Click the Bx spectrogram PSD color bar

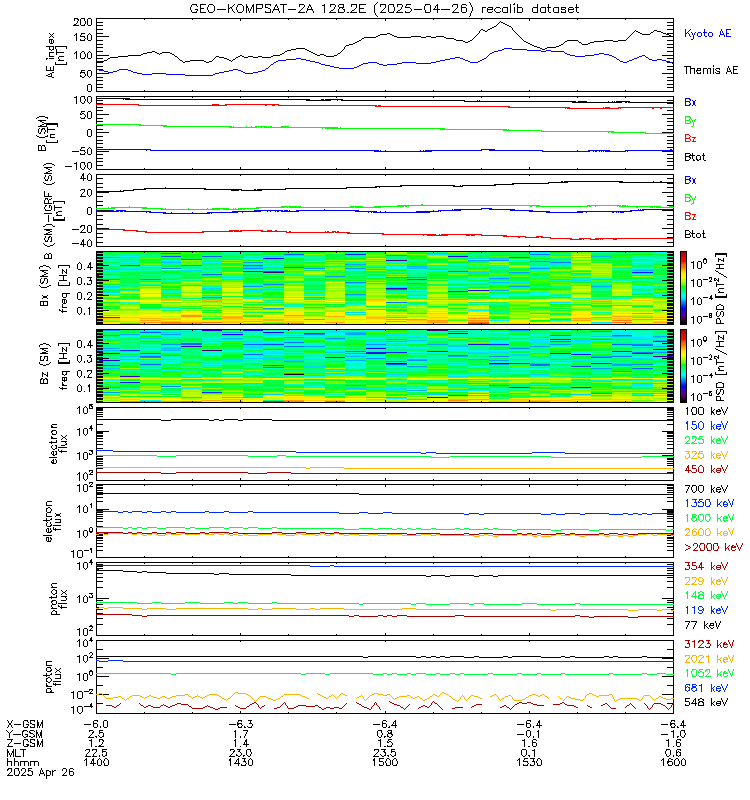coord(683,288)
